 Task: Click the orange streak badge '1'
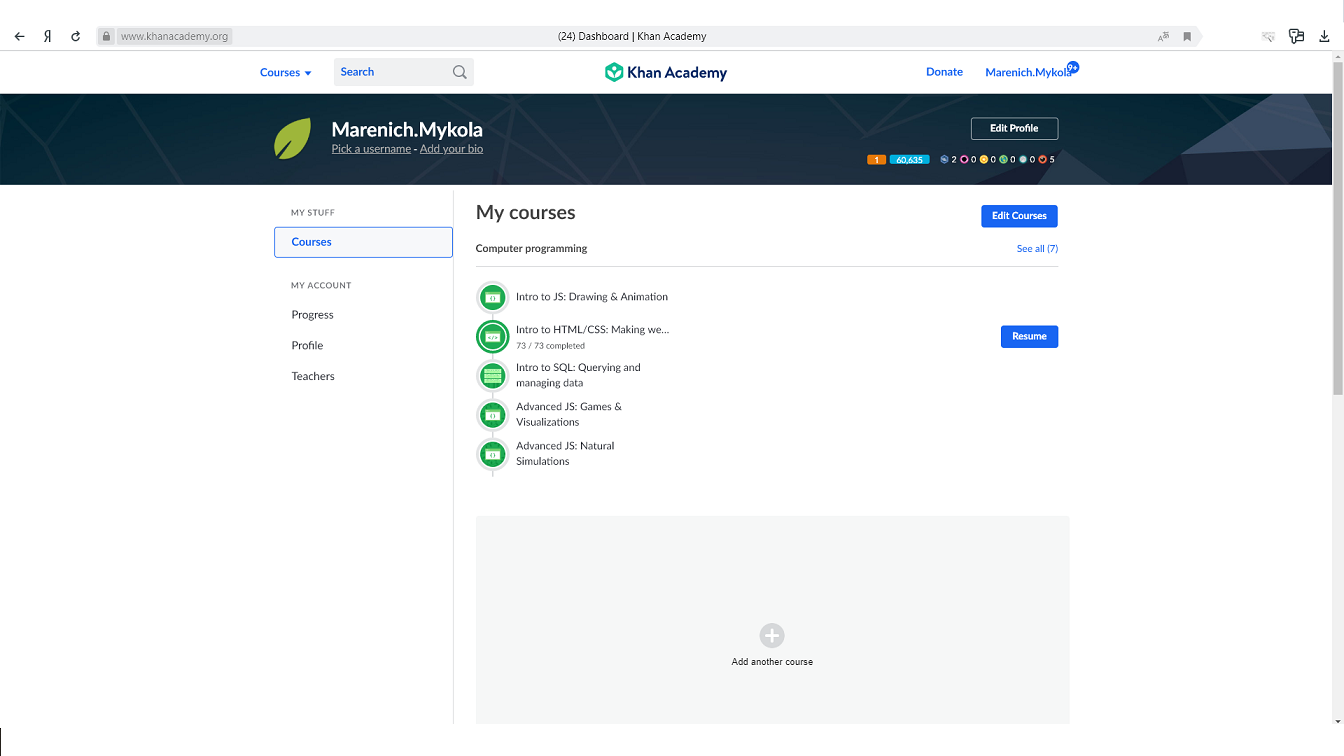(876, 159)
